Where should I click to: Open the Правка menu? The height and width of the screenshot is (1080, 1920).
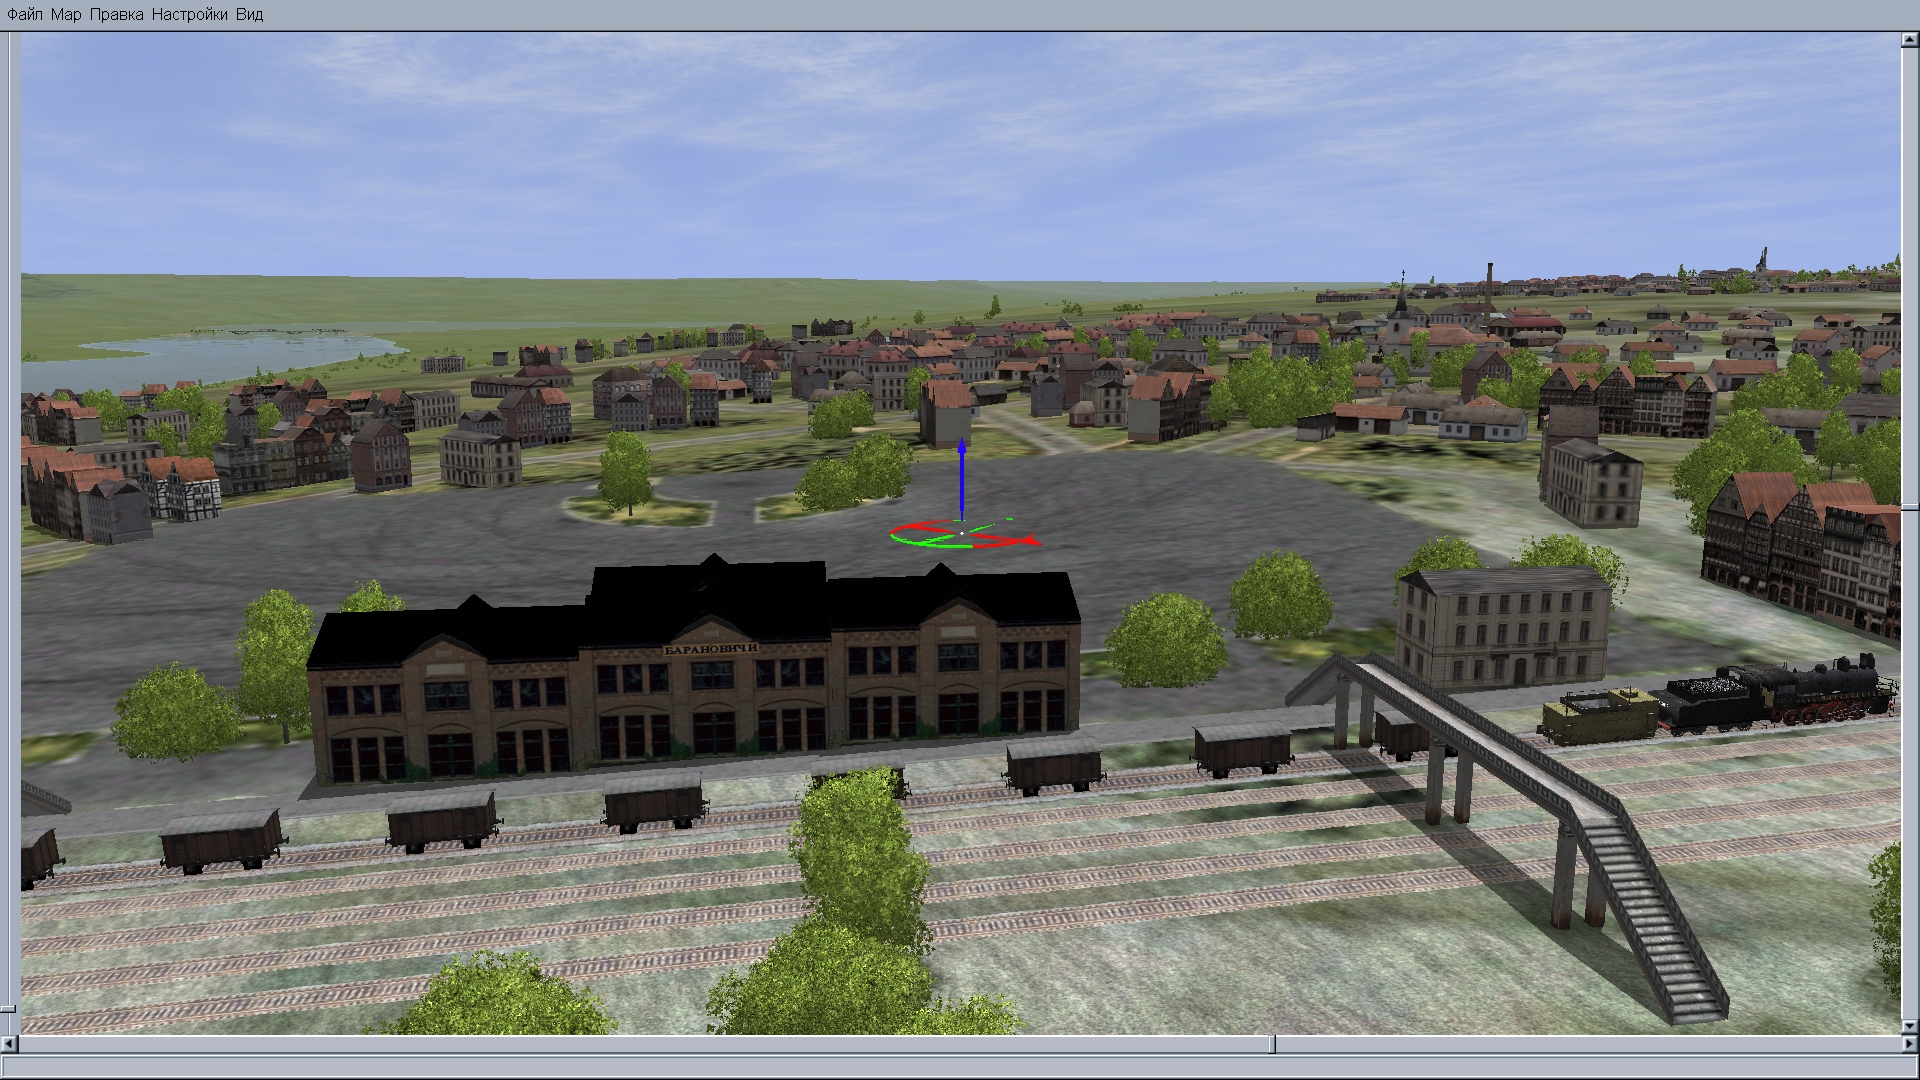point(116,15)
